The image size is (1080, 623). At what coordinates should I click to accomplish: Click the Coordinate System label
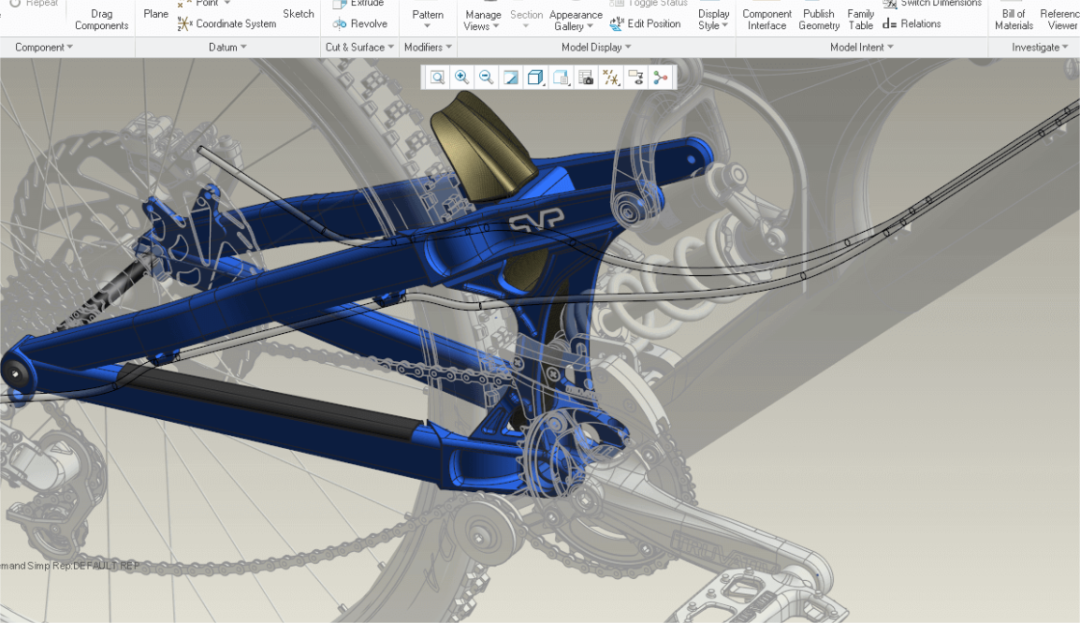(x=236, y=24)
